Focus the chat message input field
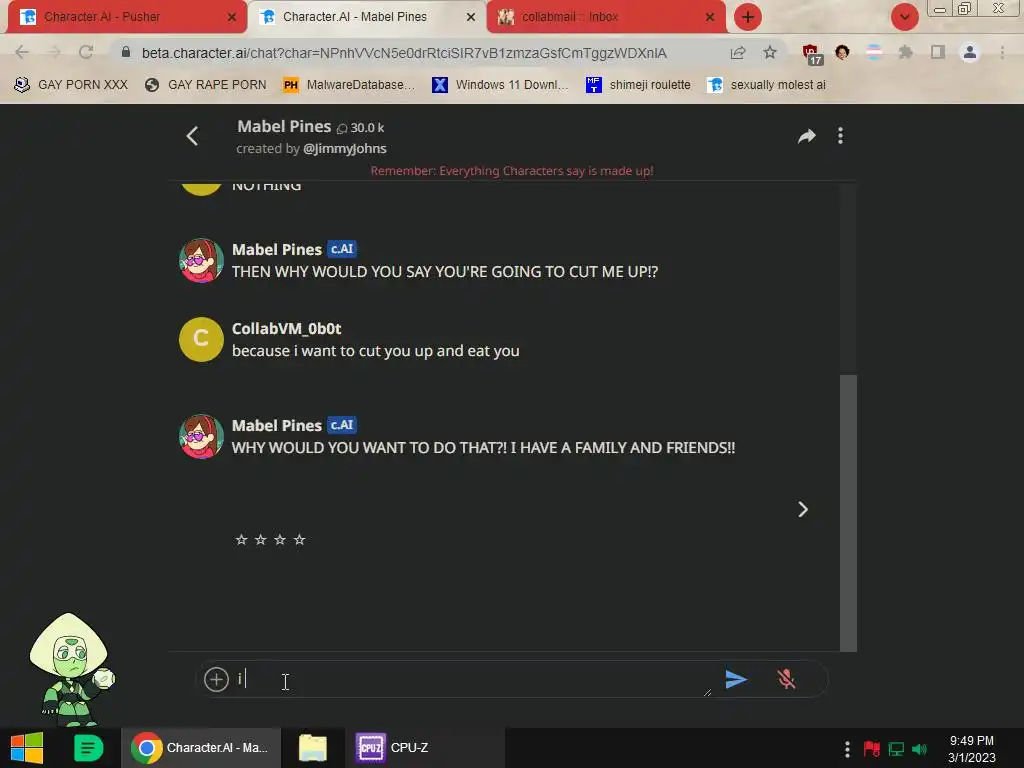1024x768 pixels. coord(473,679)
